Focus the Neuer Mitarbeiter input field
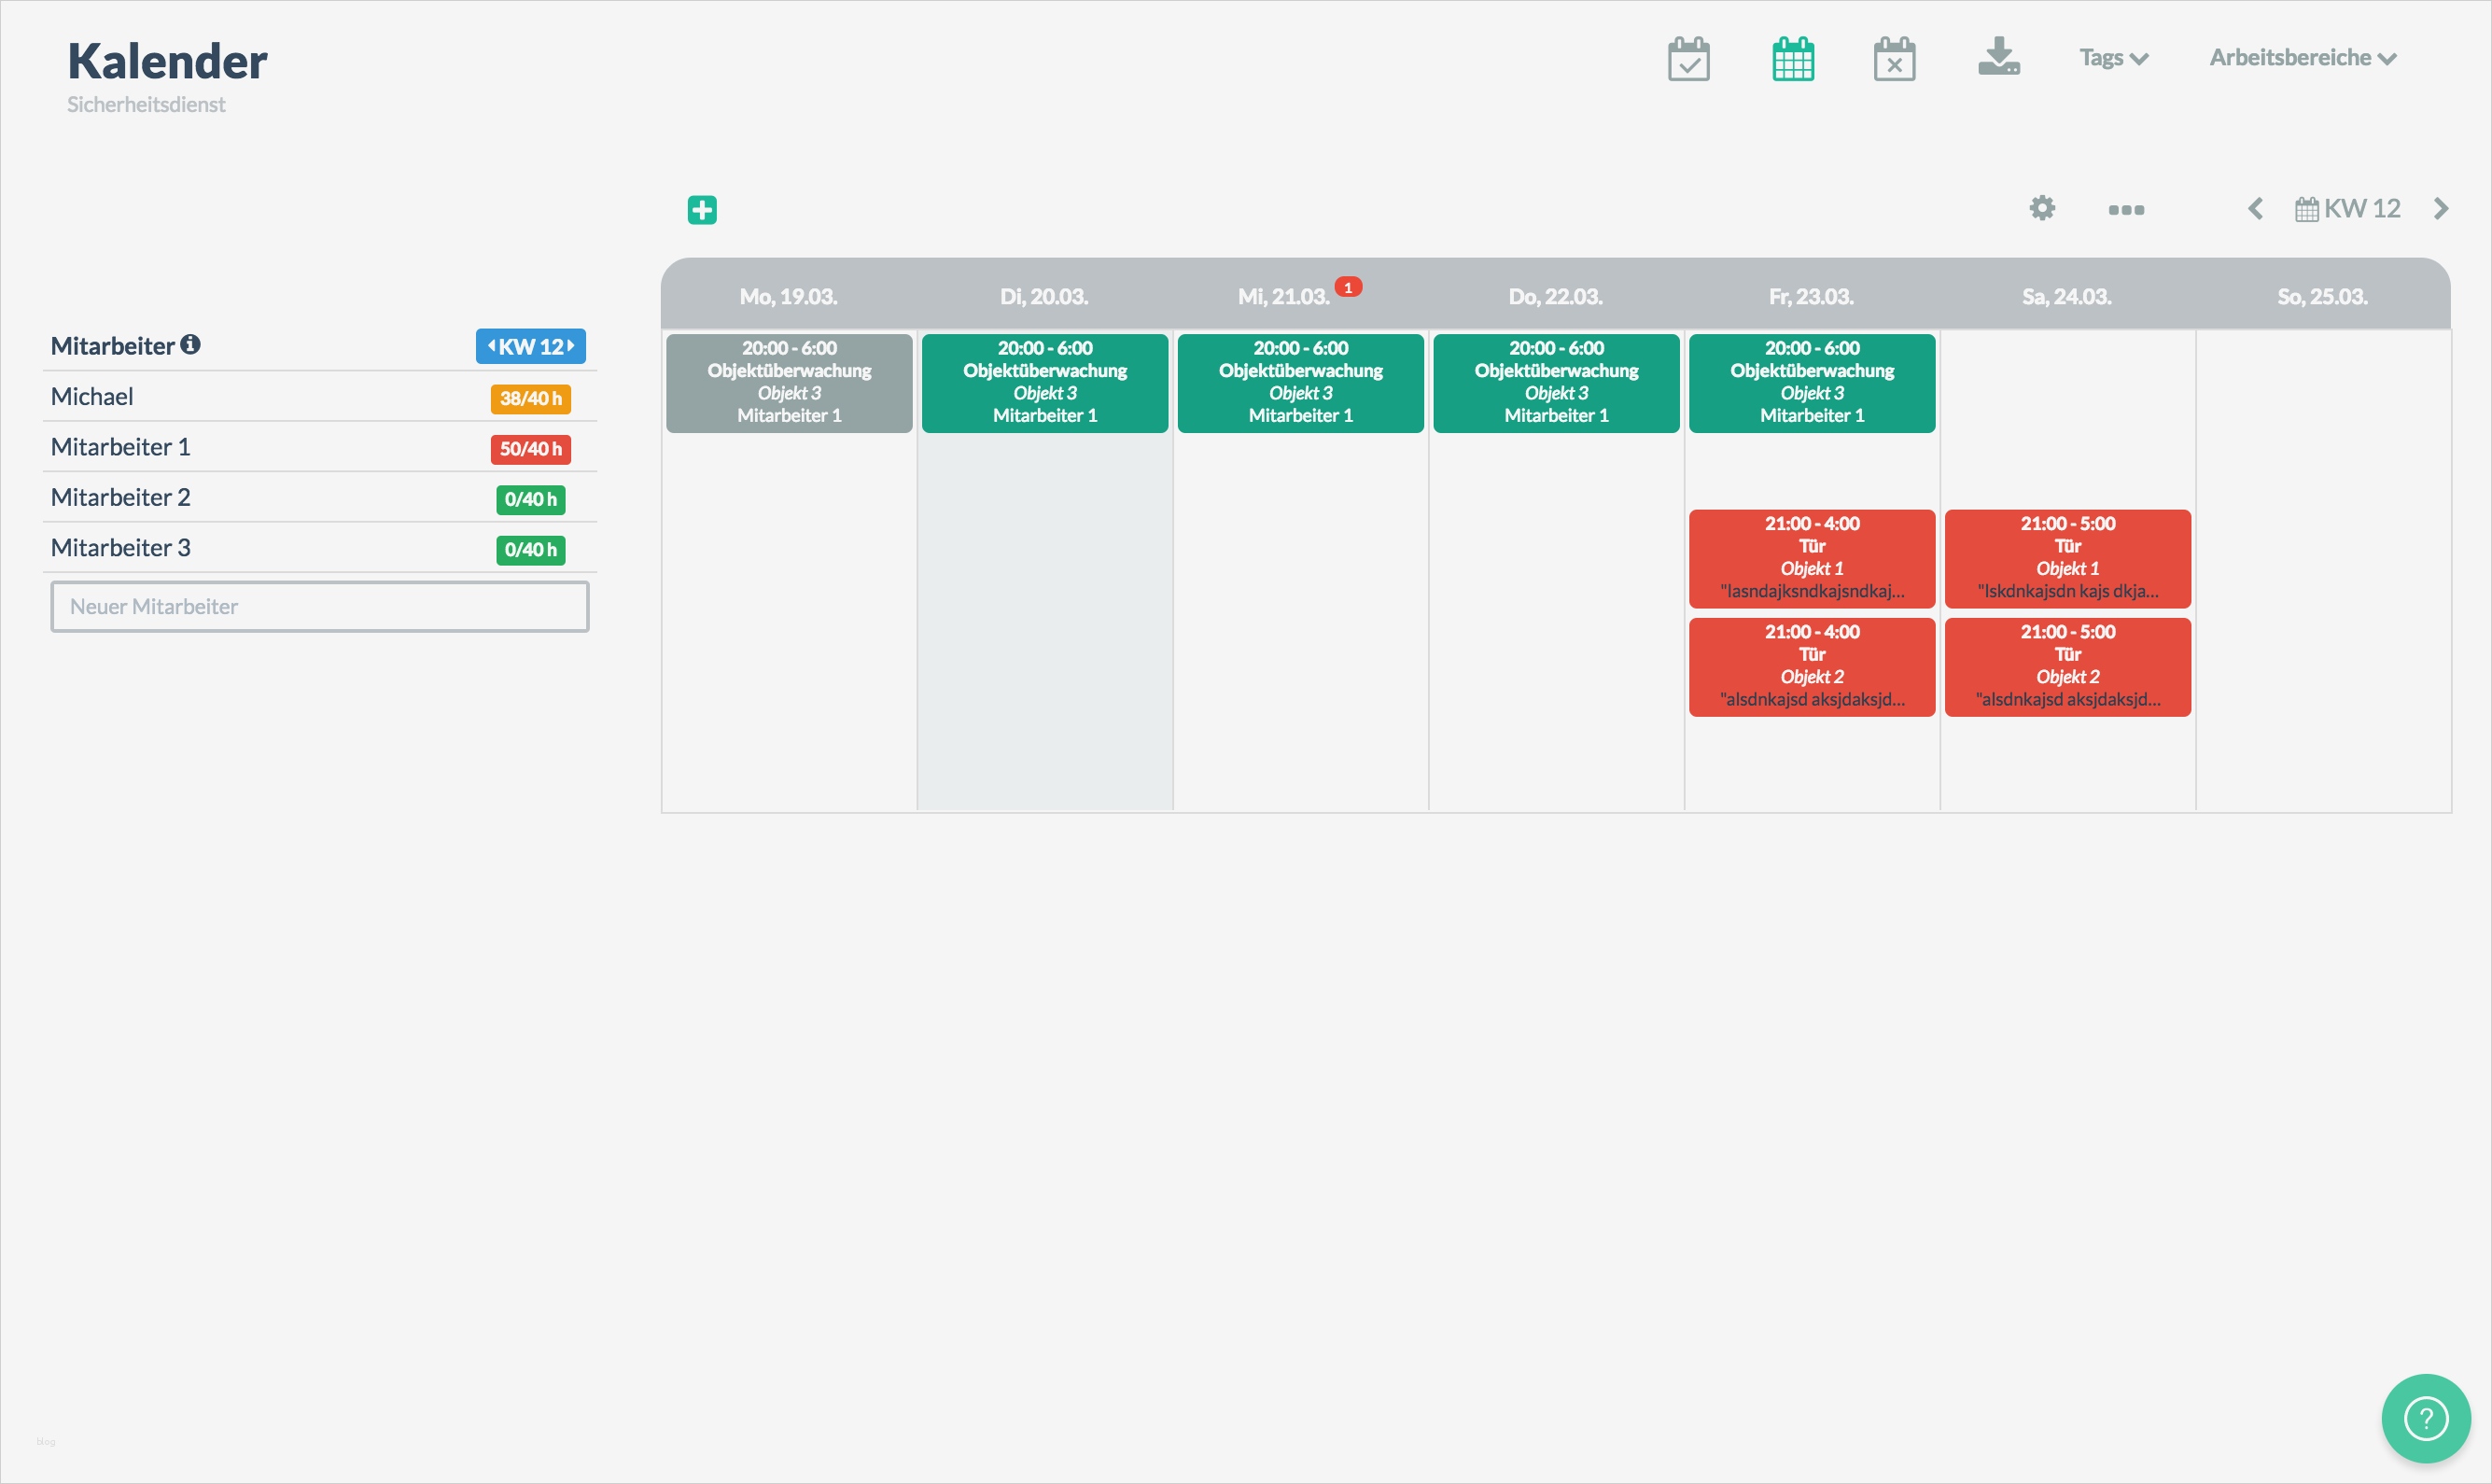This screenshot has height=1484, width=2492. pos(319,607)
